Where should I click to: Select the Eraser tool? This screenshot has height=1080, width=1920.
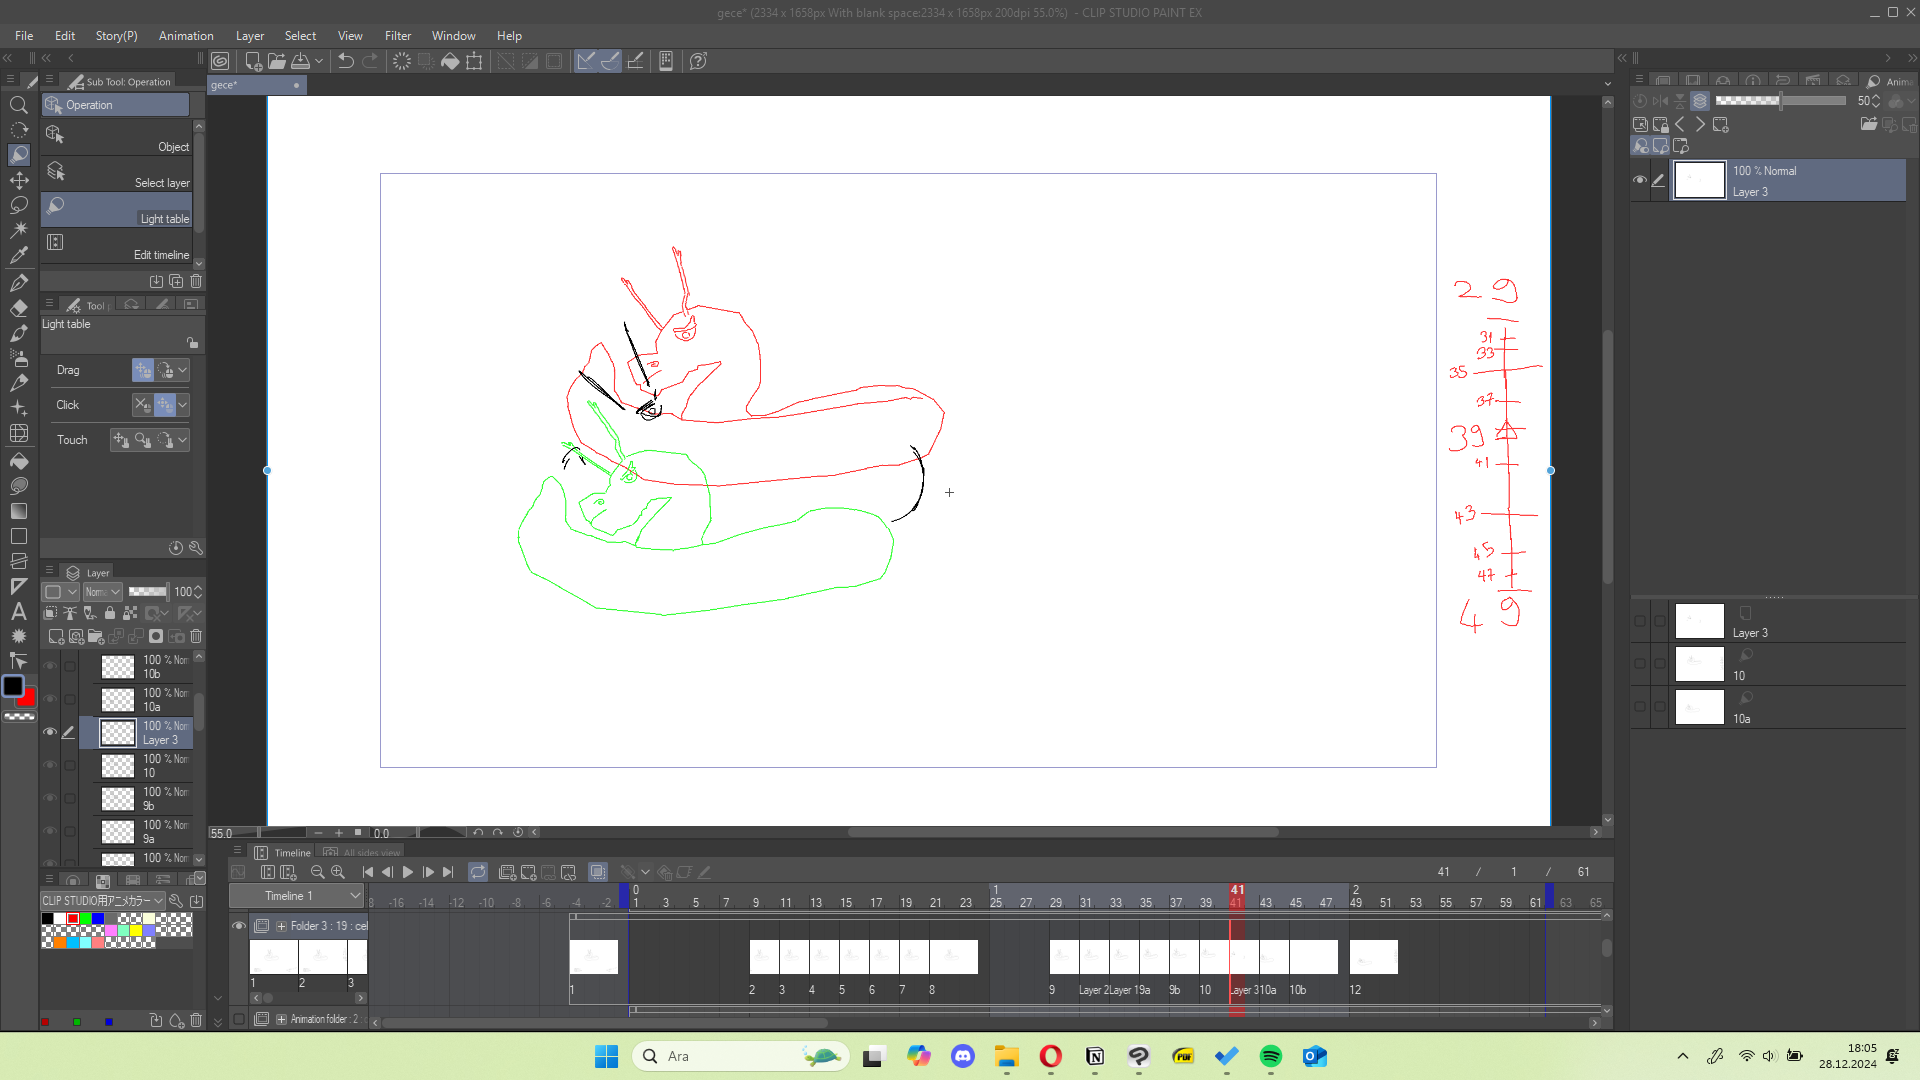(18, 308)
